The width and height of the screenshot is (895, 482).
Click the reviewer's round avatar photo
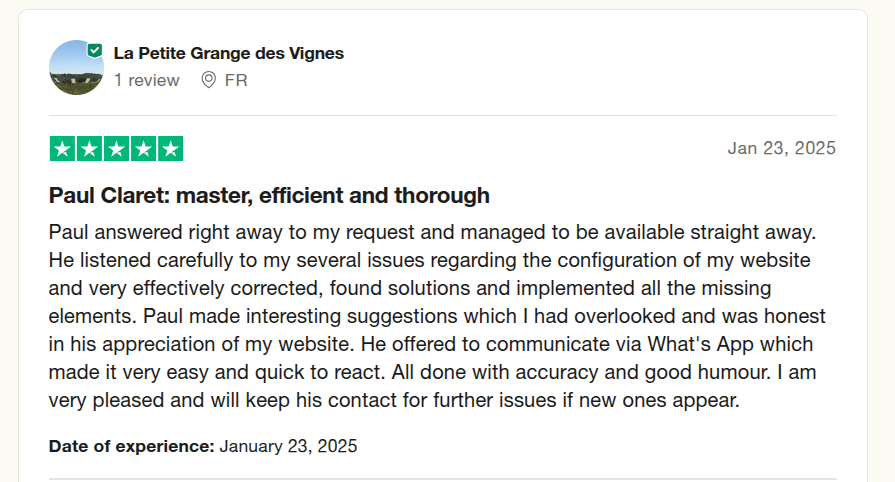point(76,68)
